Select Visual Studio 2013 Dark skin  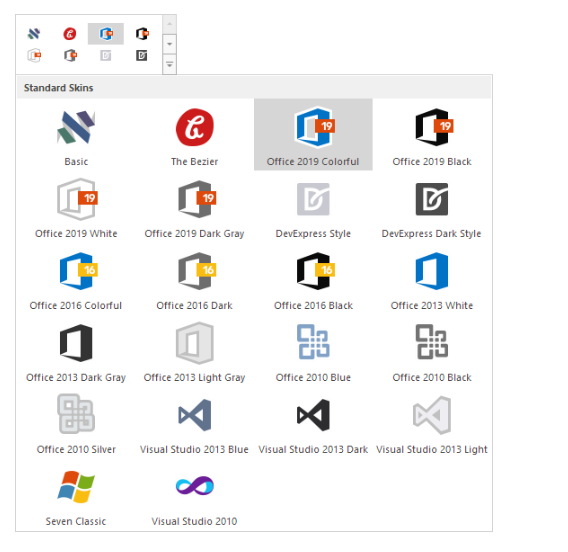point(313,423)
